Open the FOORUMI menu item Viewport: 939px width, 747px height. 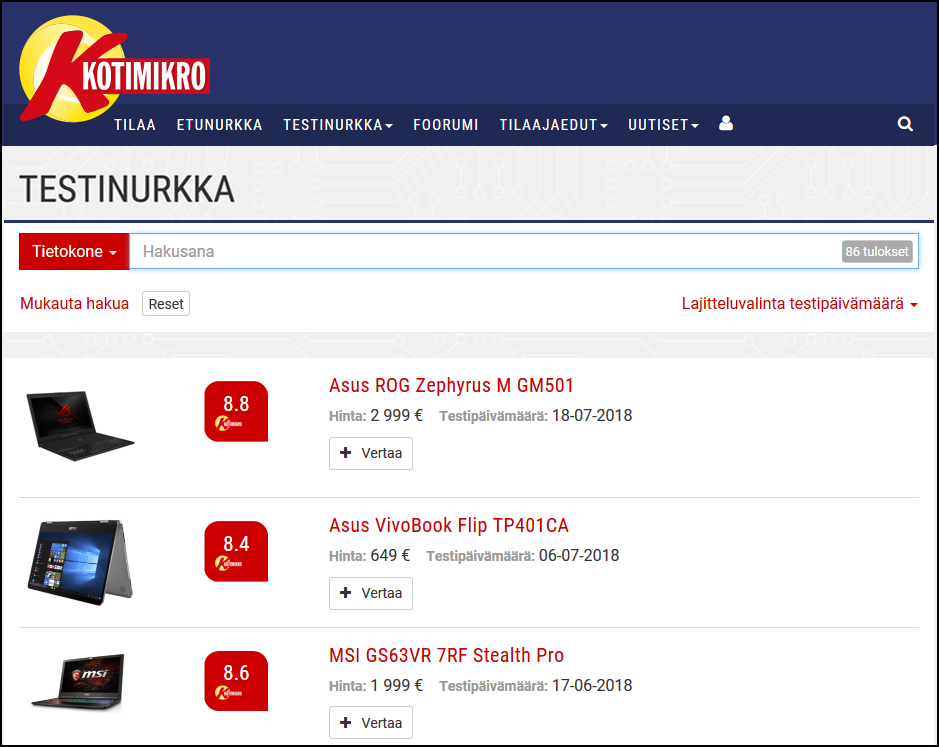pos(445,124)
